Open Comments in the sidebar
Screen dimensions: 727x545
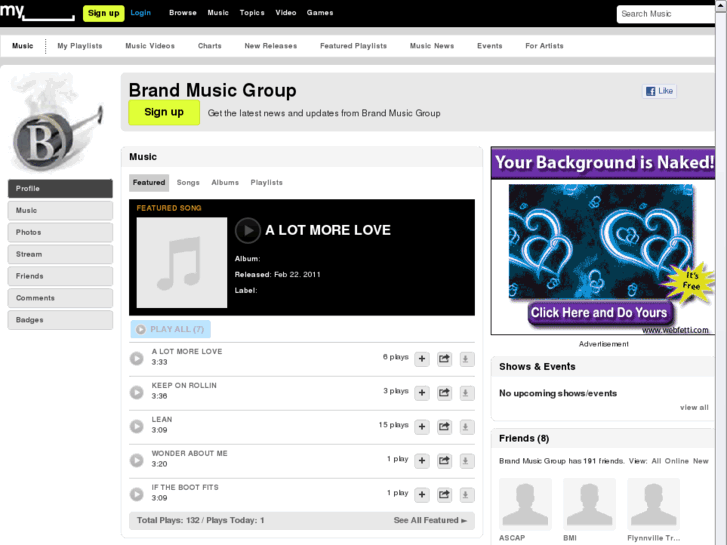(60, 298)
